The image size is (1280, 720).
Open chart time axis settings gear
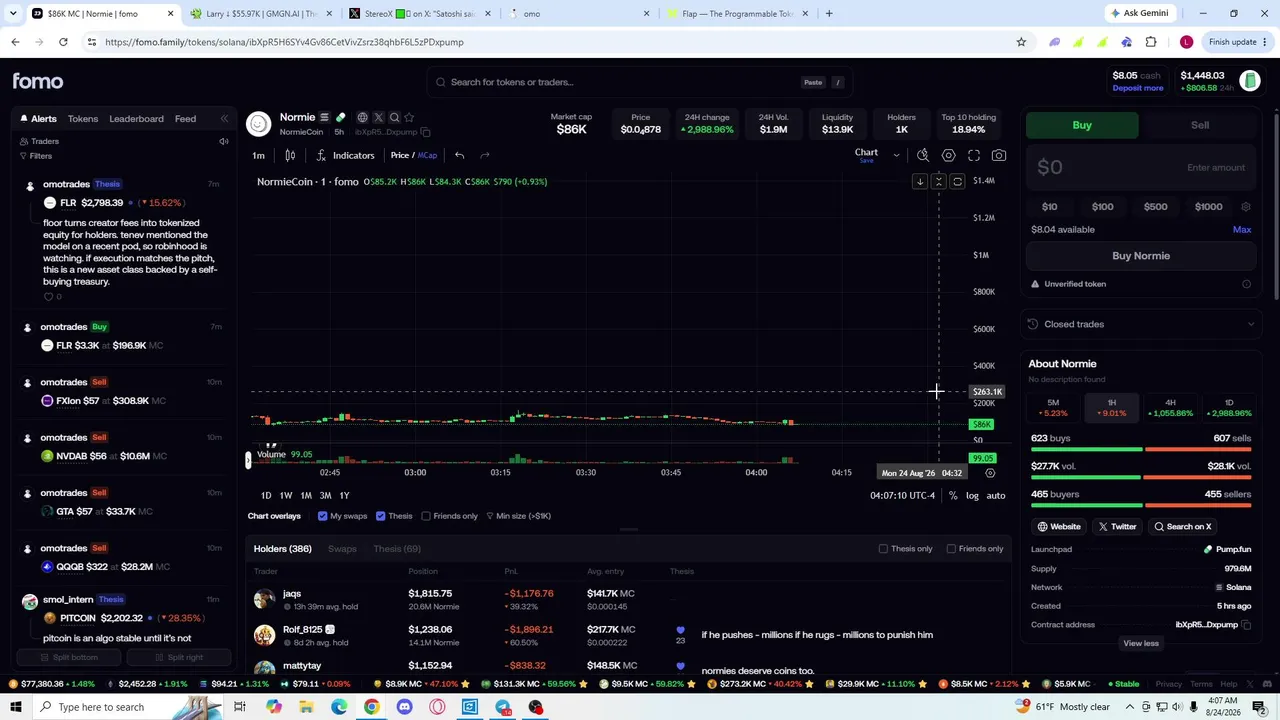(990, 473)
